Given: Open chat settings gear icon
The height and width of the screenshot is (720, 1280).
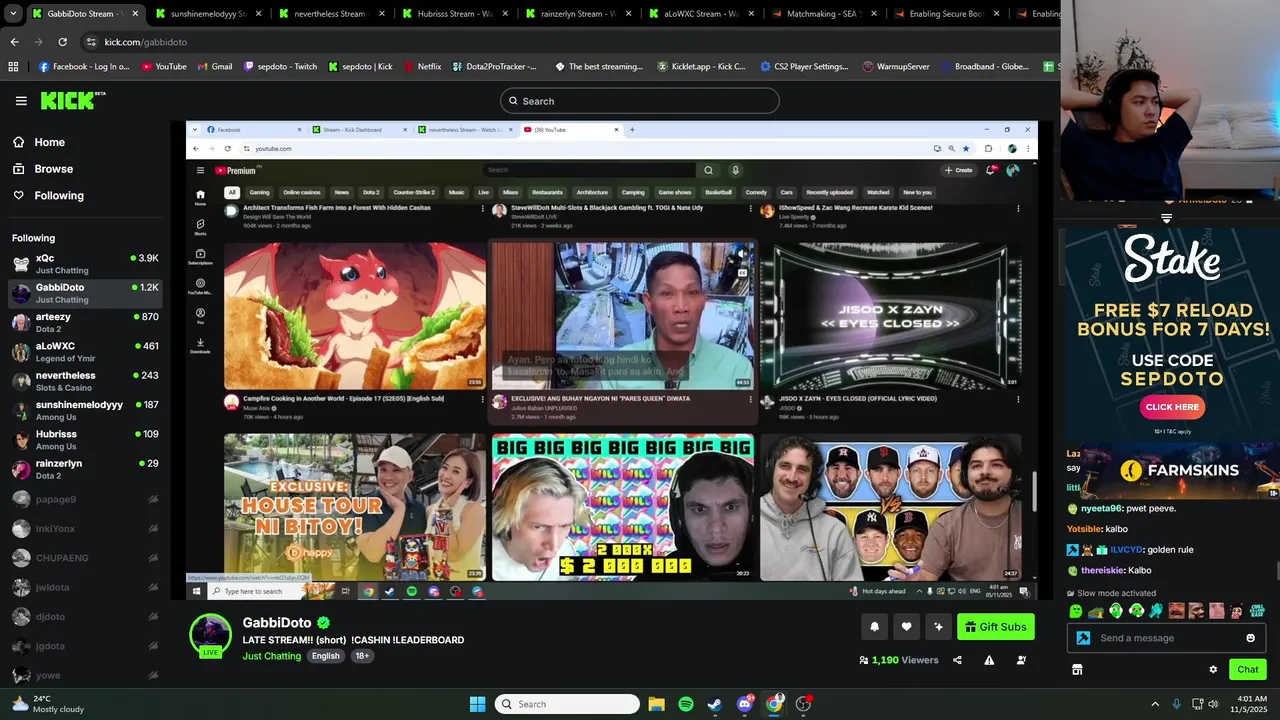Looking at the screenshot, I should (1213, 670).
